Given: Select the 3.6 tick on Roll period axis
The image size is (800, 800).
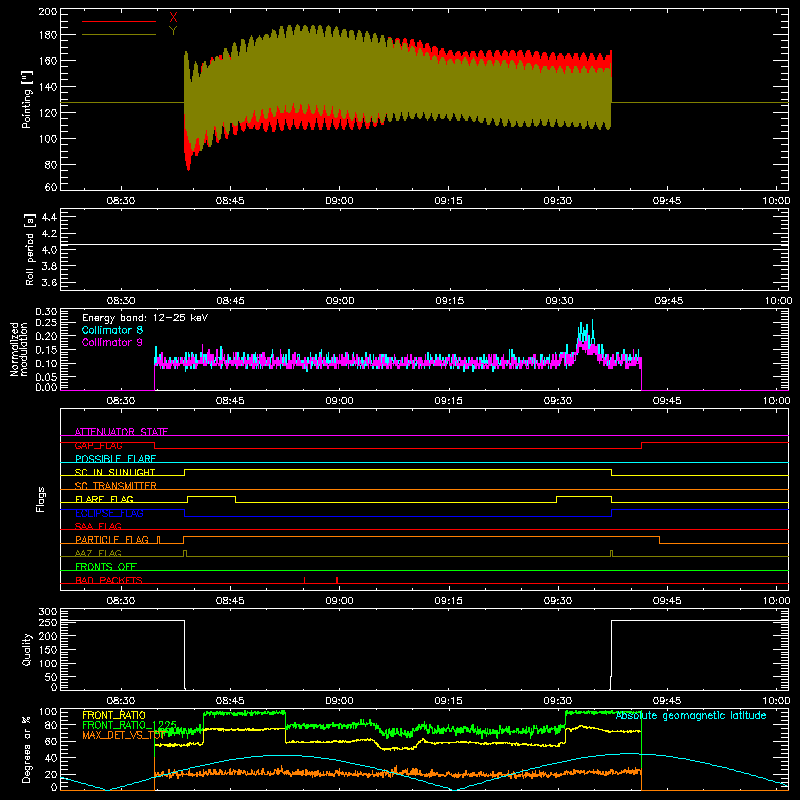Looking at the screenshot, I should point(49,282).
